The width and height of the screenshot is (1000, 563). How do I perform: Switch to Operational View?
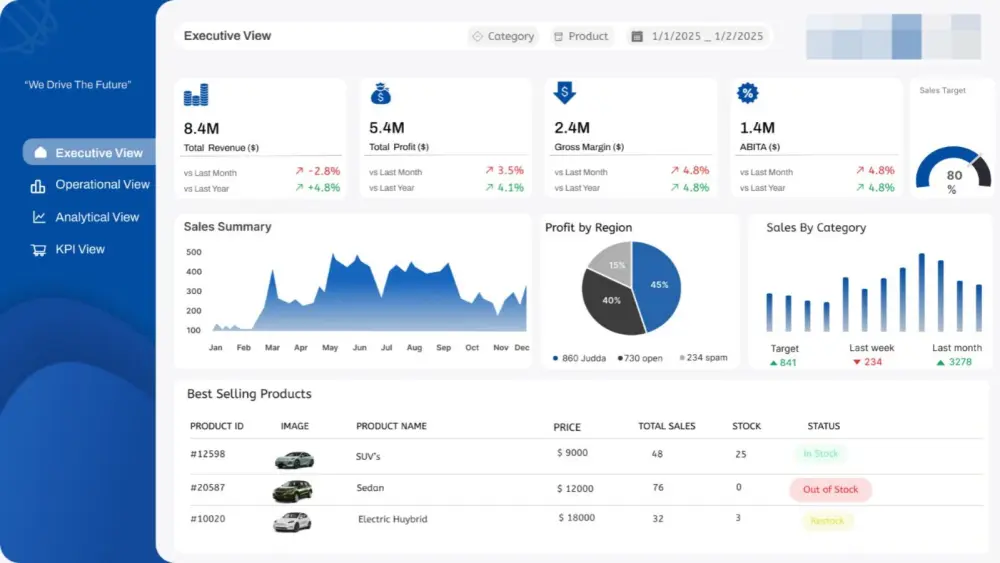(x=102, y=184)
